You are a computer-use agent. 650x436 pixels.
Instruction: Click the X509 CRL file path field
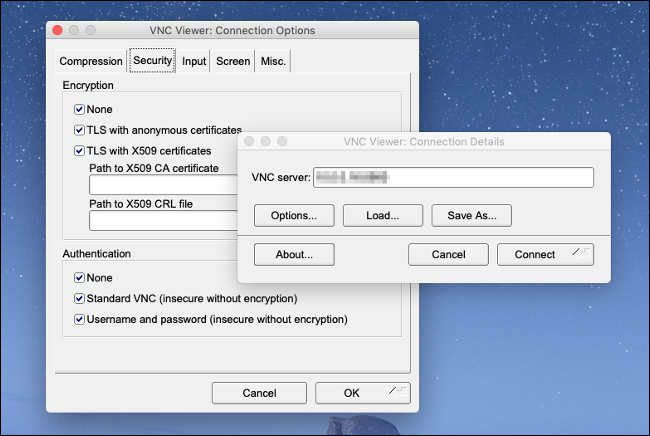(163, 220)
